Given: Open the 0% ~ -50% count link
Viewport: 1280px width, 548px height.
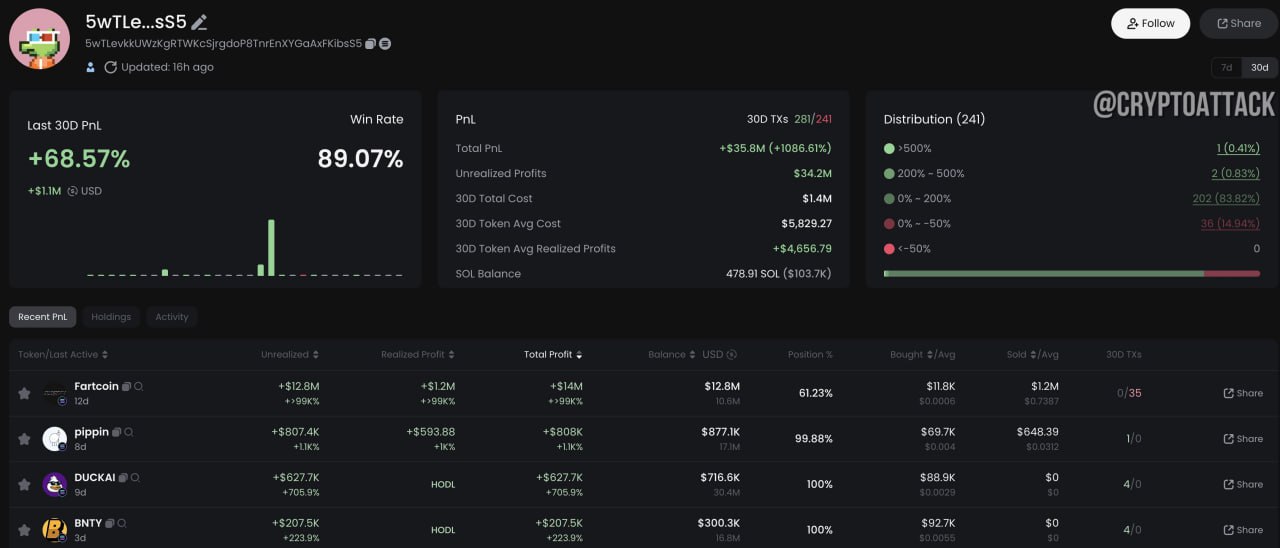Looking at the screenshot, I should pos(1230,223).
